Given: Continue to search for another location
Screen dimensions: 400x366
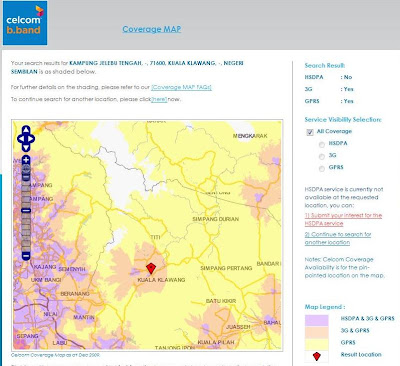Looking at the screenshot, I should pos(338,238).
